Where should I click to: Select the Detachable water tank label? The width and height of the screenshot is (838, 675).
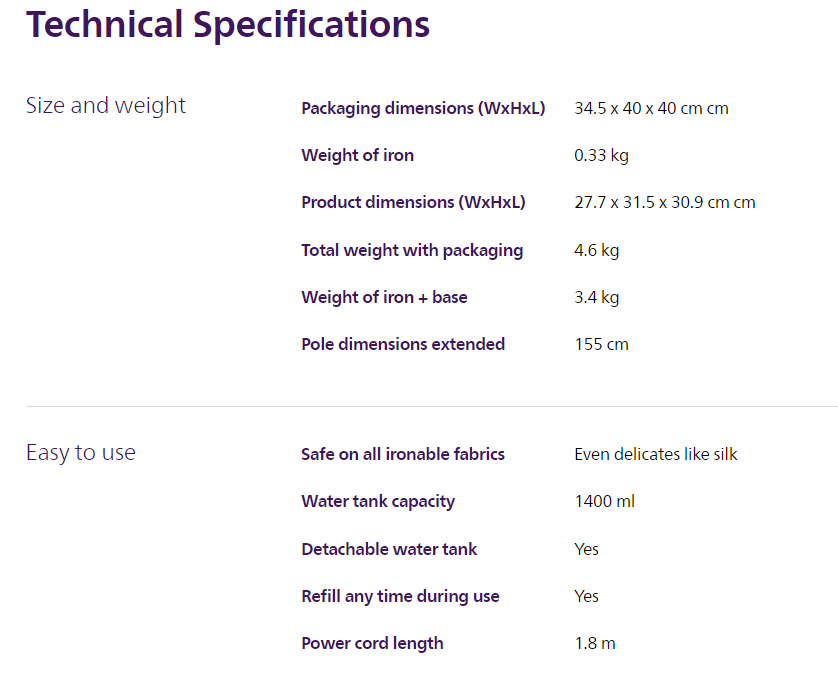coord(389,549)
